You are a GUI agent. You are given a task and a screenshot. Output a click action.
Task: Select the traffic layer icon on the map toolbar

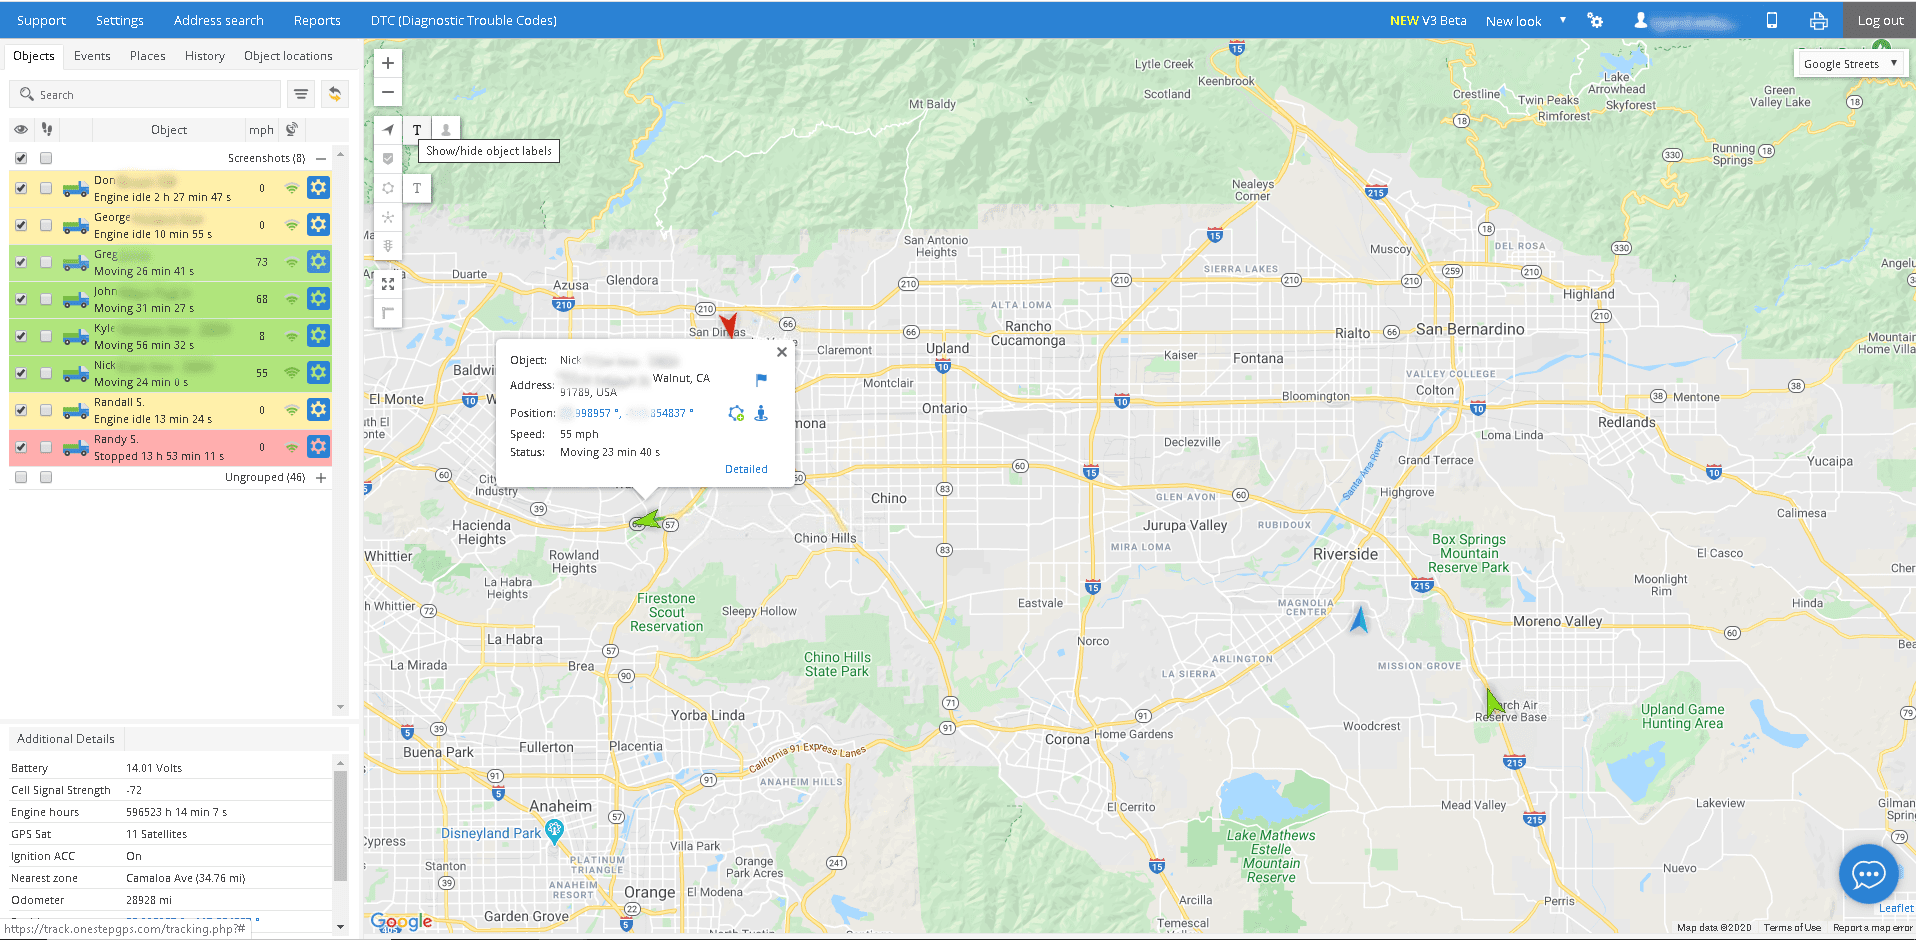pyautogui.click(x=388, y=246)
